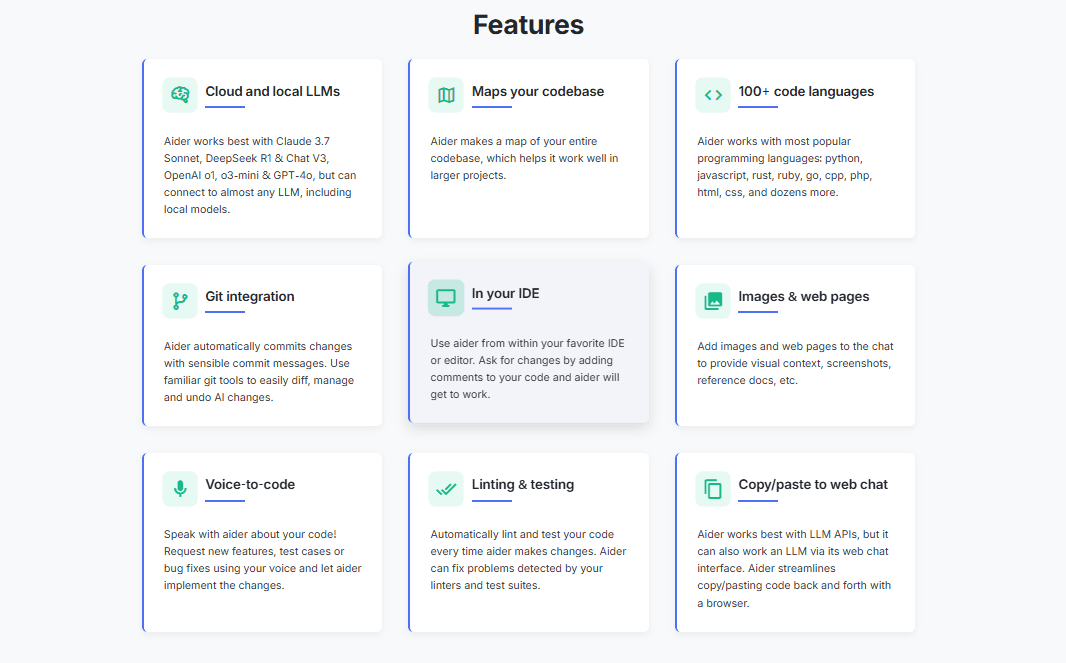This screenshot has width=1066, height=663.
Task: Click the copy icon for Copy/paste to web chat
Action: (713, 488)
